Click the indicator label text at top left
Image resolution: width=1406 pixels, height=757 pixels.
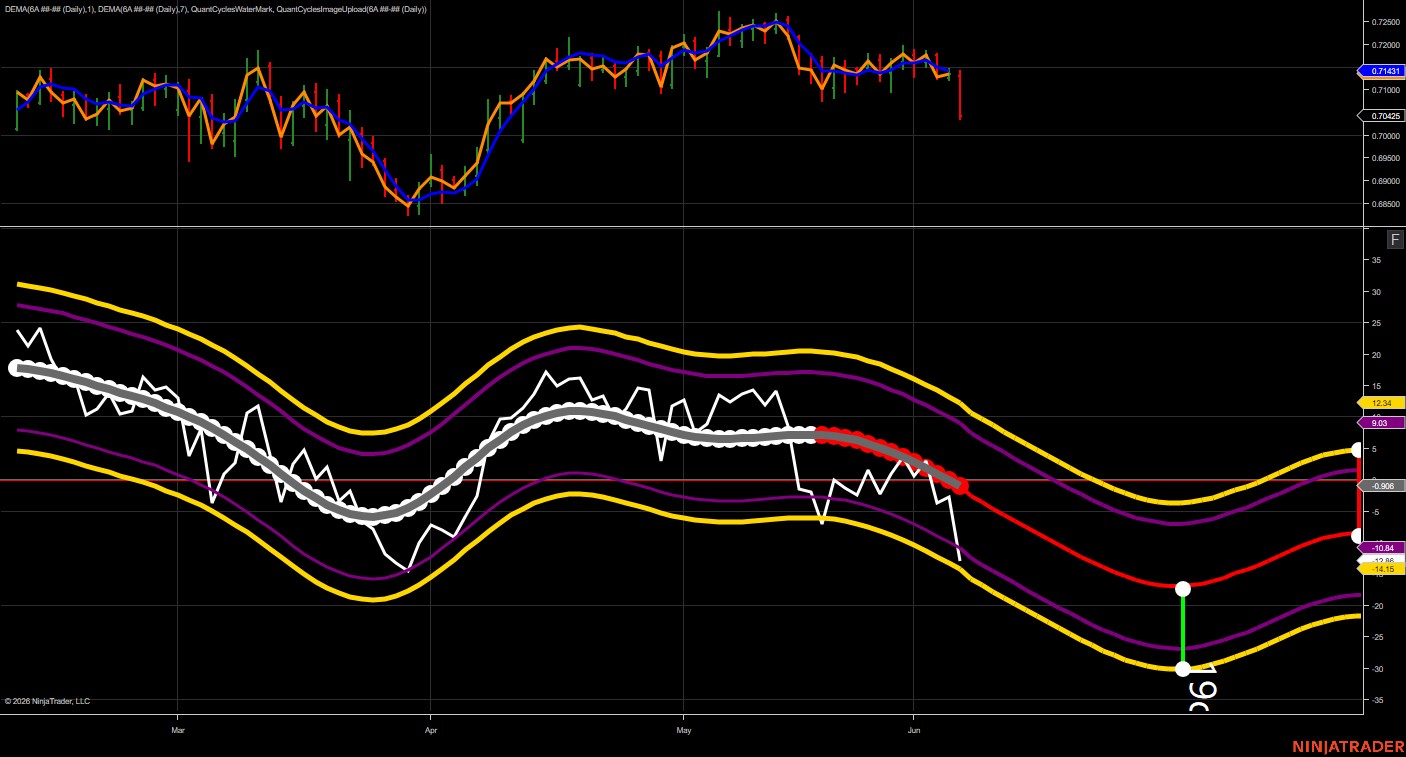point(215,9)
